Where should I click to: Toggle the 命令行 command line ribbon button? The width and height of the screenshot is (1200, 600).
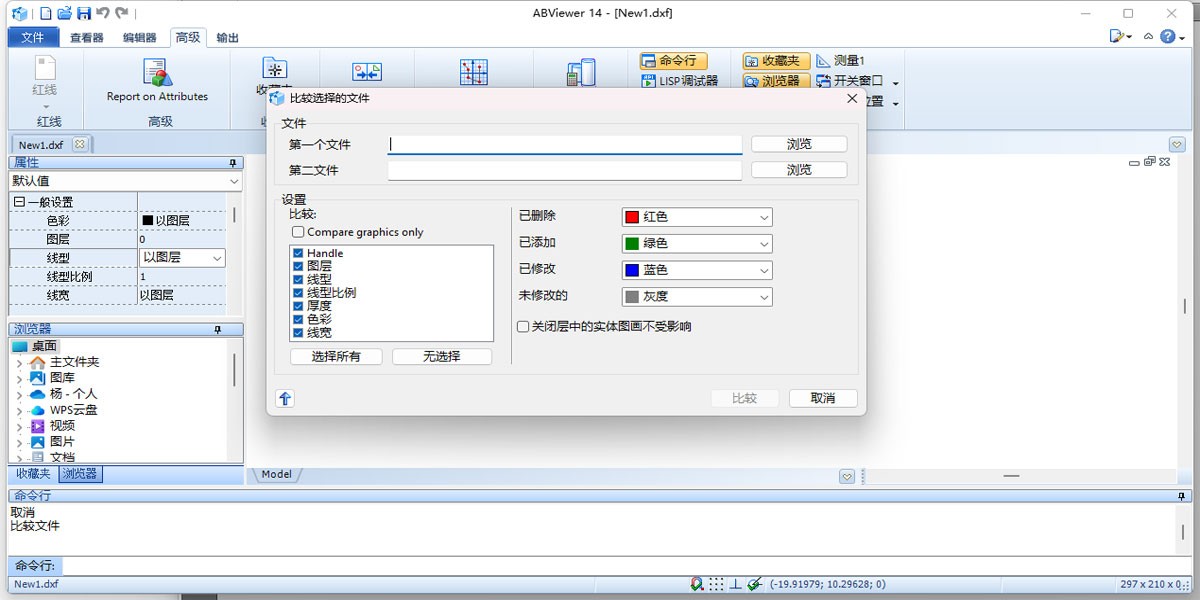point(673,61)
